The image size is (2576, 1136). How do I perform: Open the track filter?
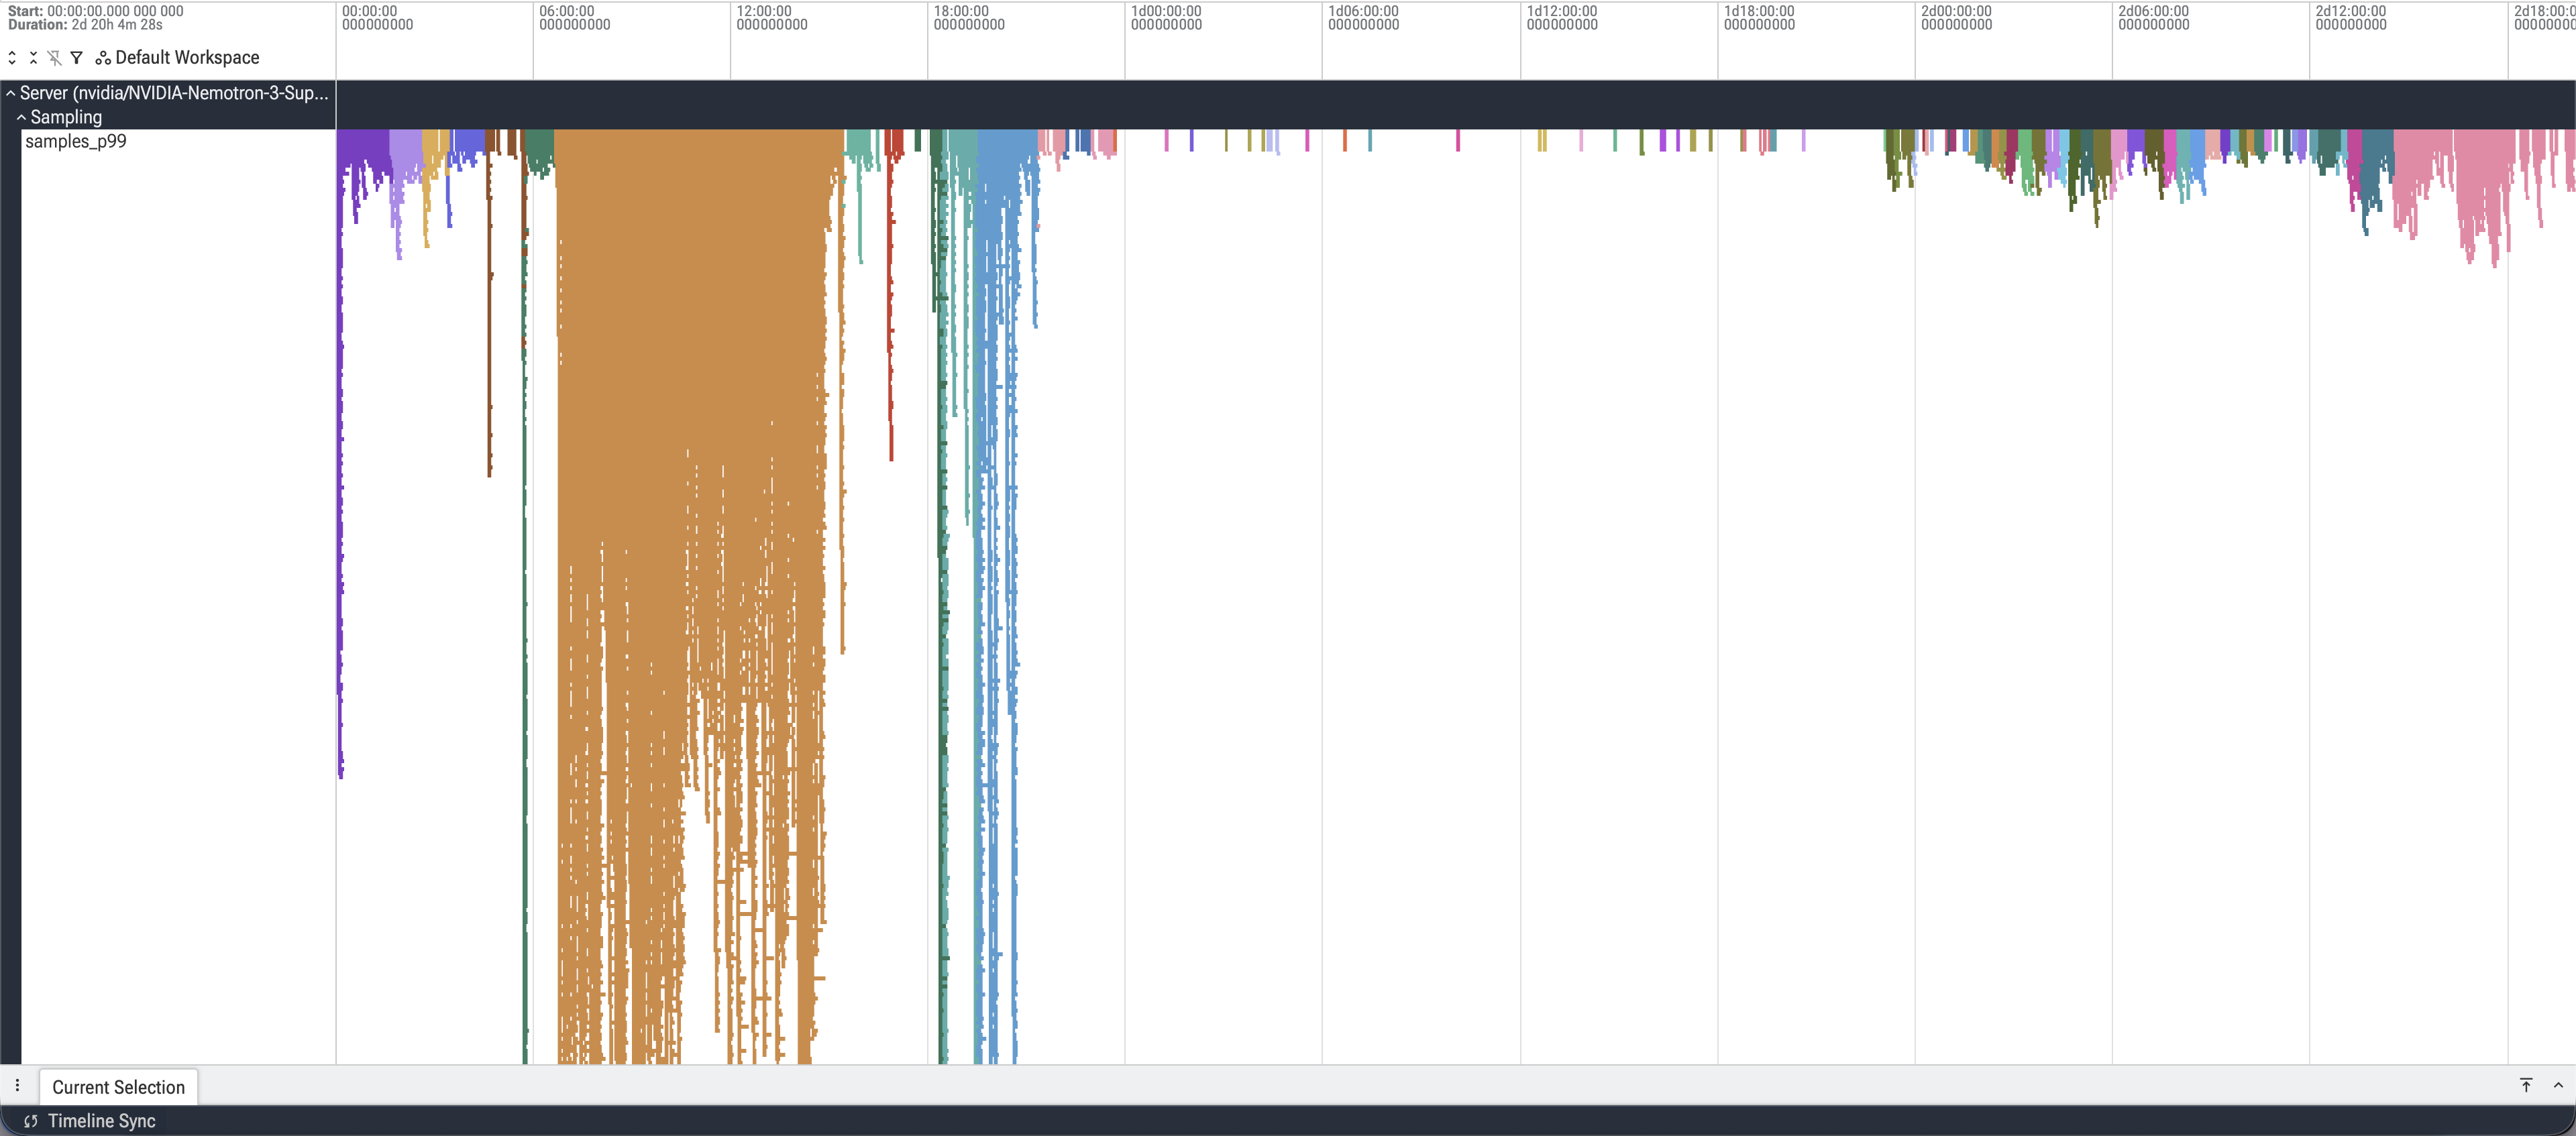(x=76, y=58)
